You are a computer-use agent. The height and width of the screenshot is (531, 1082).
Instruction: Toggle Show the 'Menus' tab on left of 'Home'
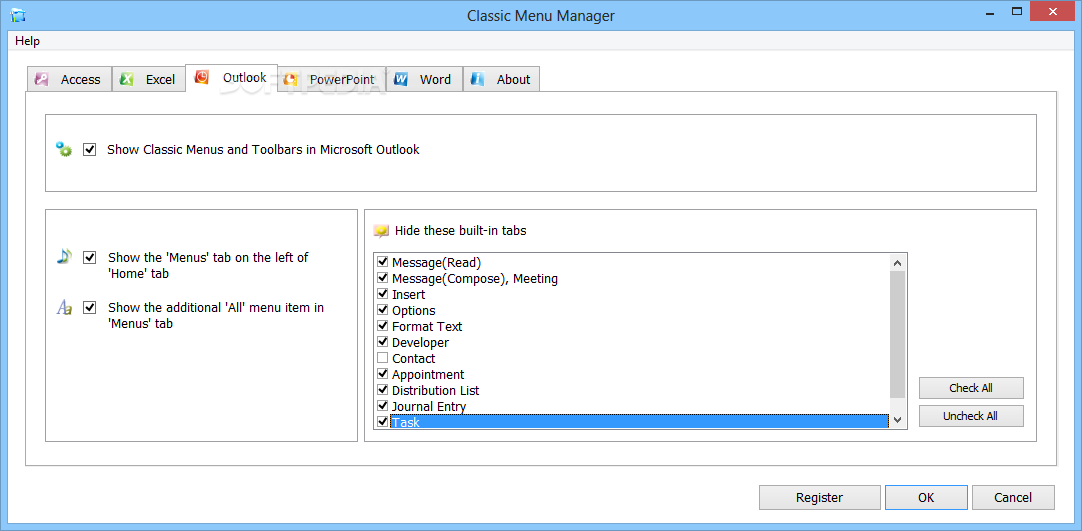90,257
